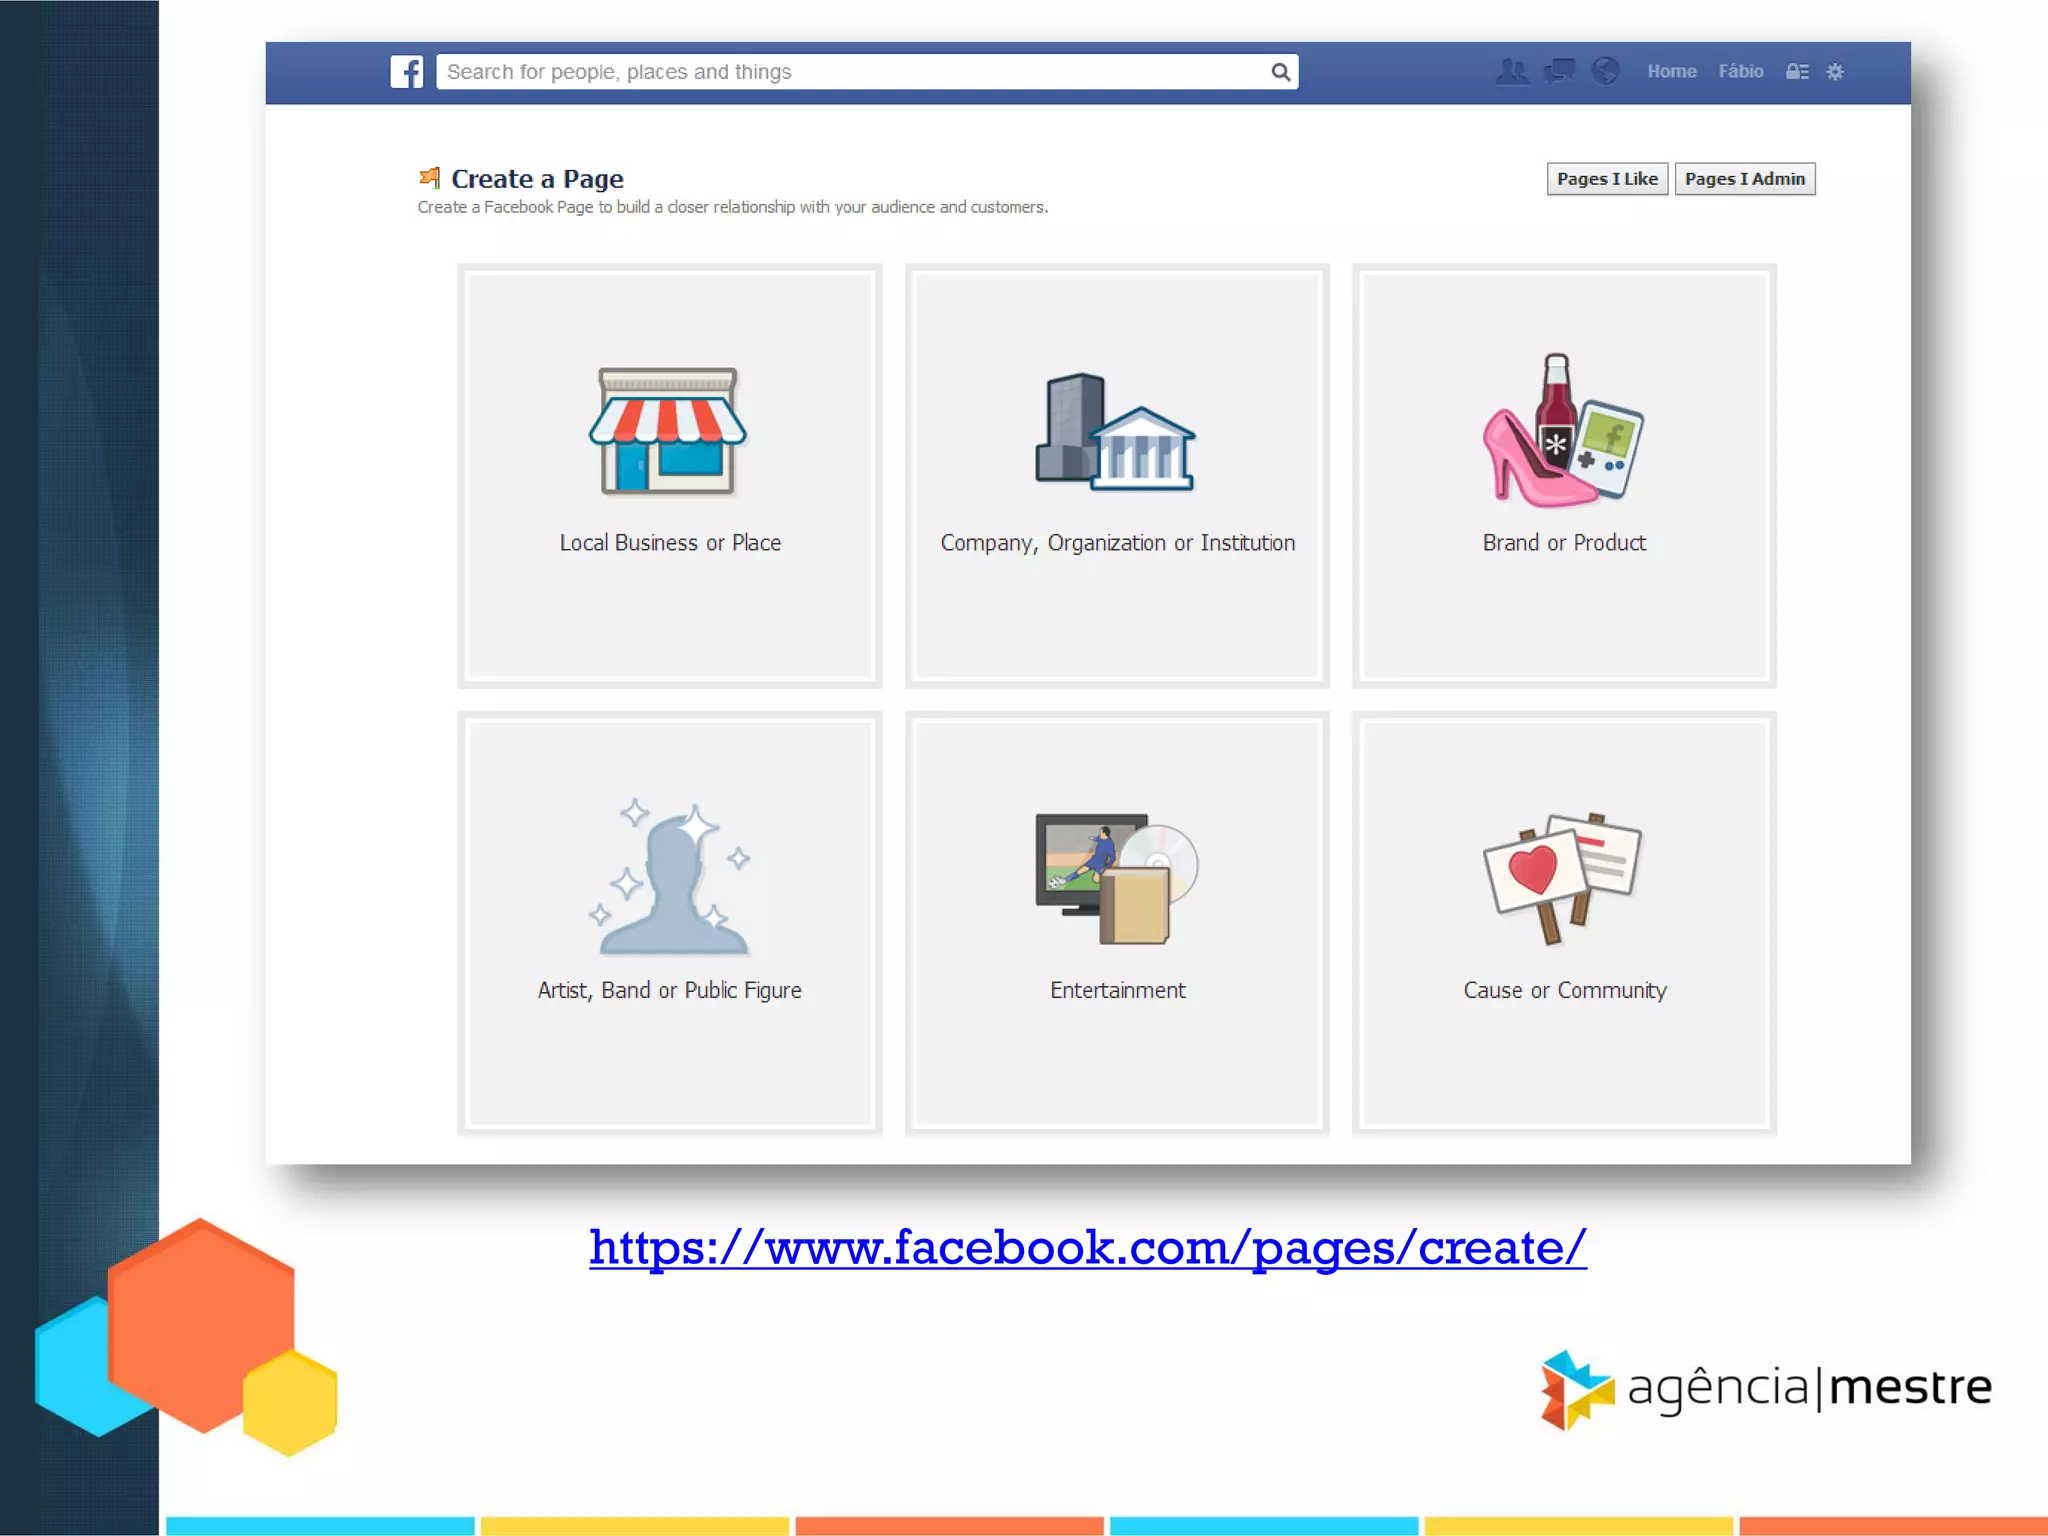Go to Home in top bar
This screenshot has width=2048, height=1536.
point(1672,72)
